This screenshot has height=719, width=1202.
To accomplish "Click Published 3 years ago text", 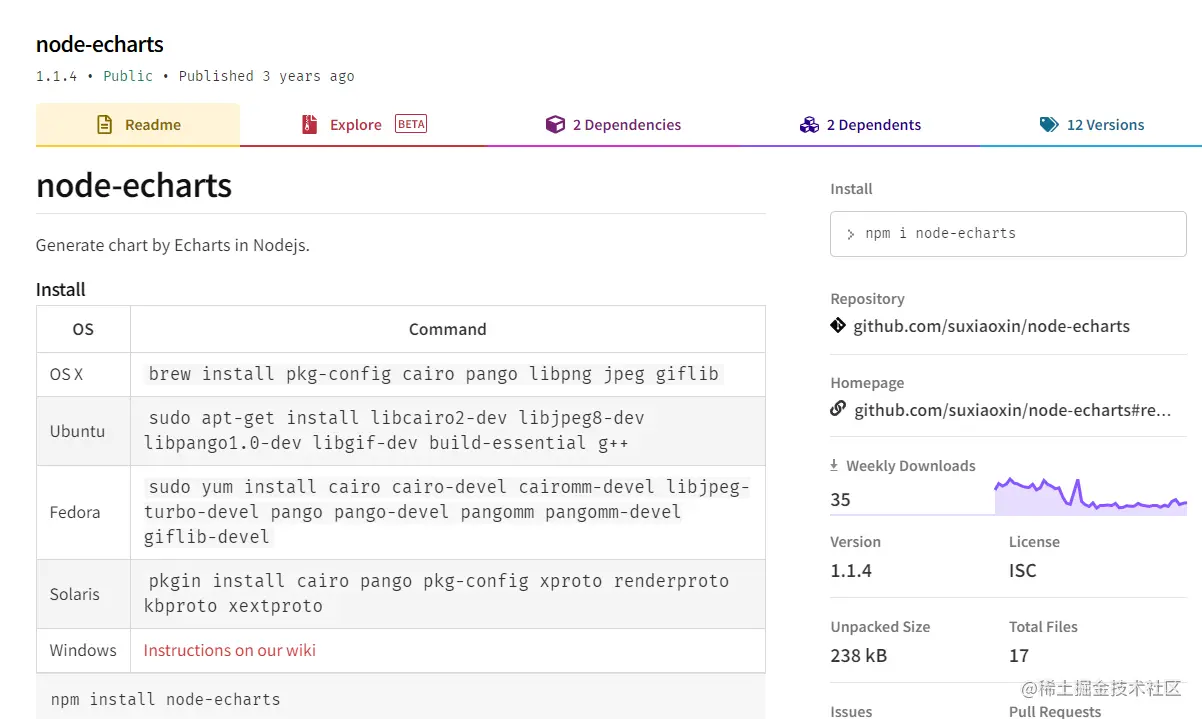I will pyautogui.click(x=267, y=76).
